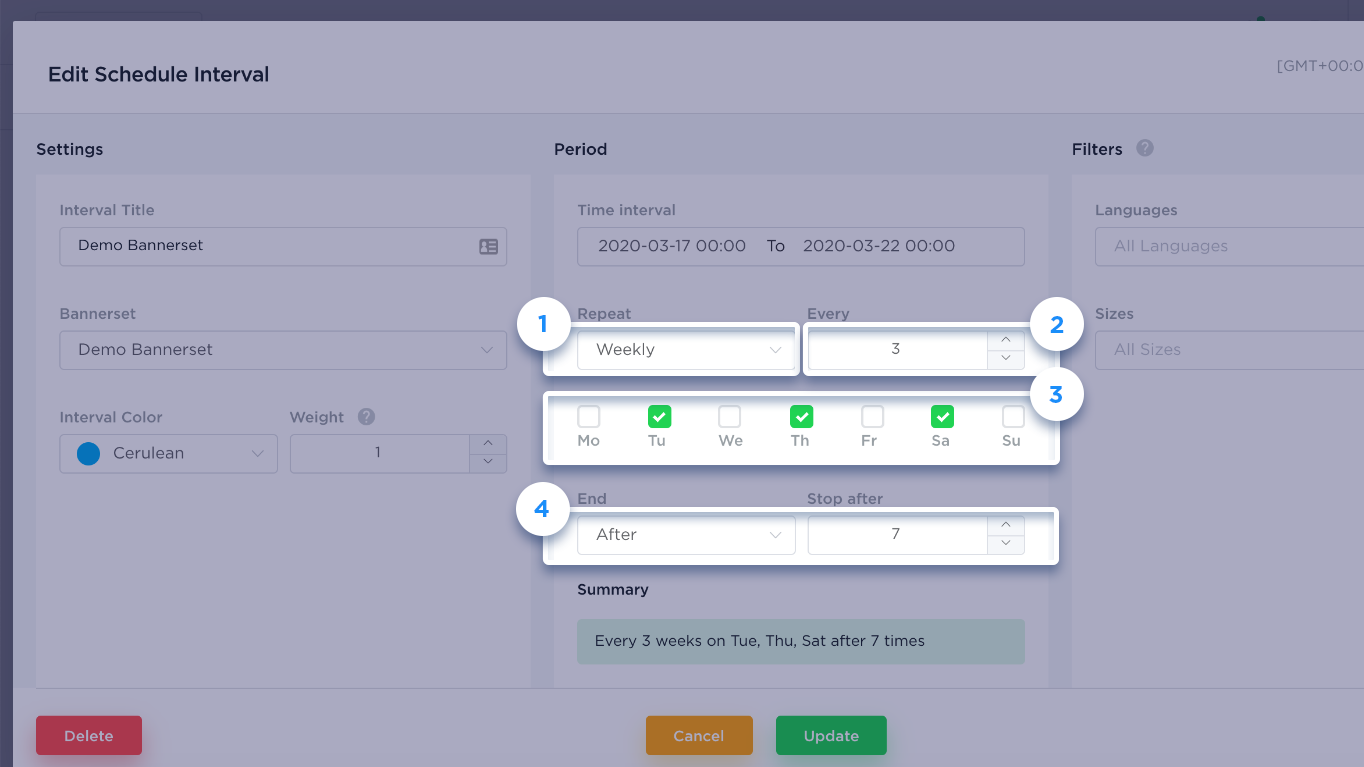The width and height of the screenshot is (1364, 767).
Task: Uncheck the Thursday checkbox
Action: pyautogui.click(x=801, y=416)
